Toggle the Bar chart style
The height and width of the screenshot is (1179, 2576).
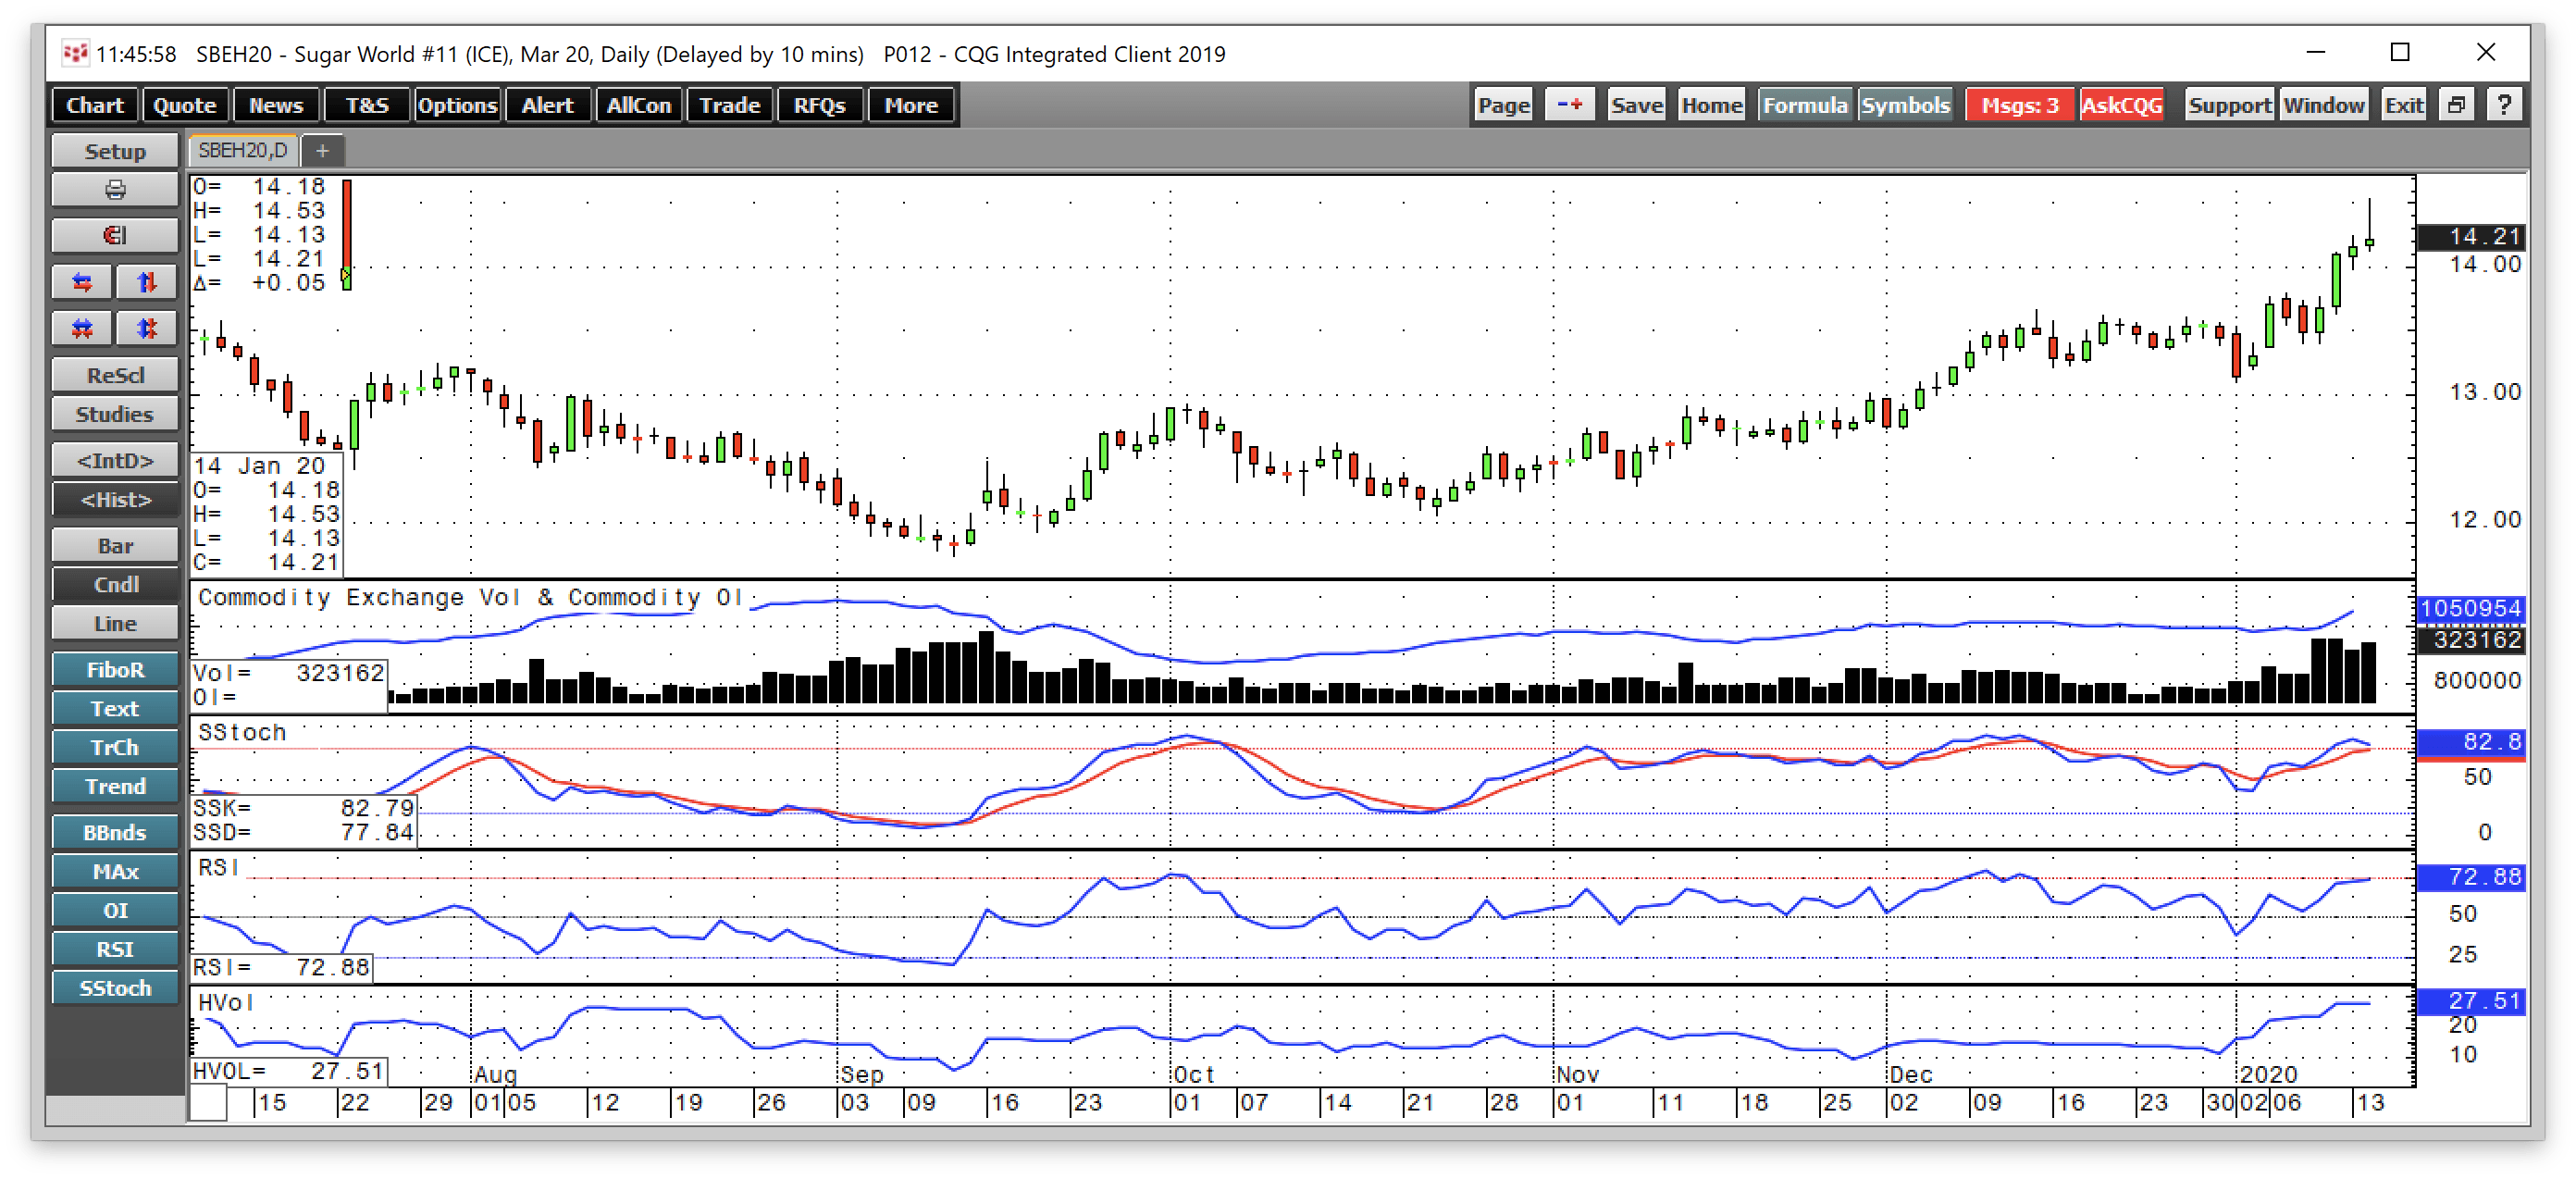[114, 546]
